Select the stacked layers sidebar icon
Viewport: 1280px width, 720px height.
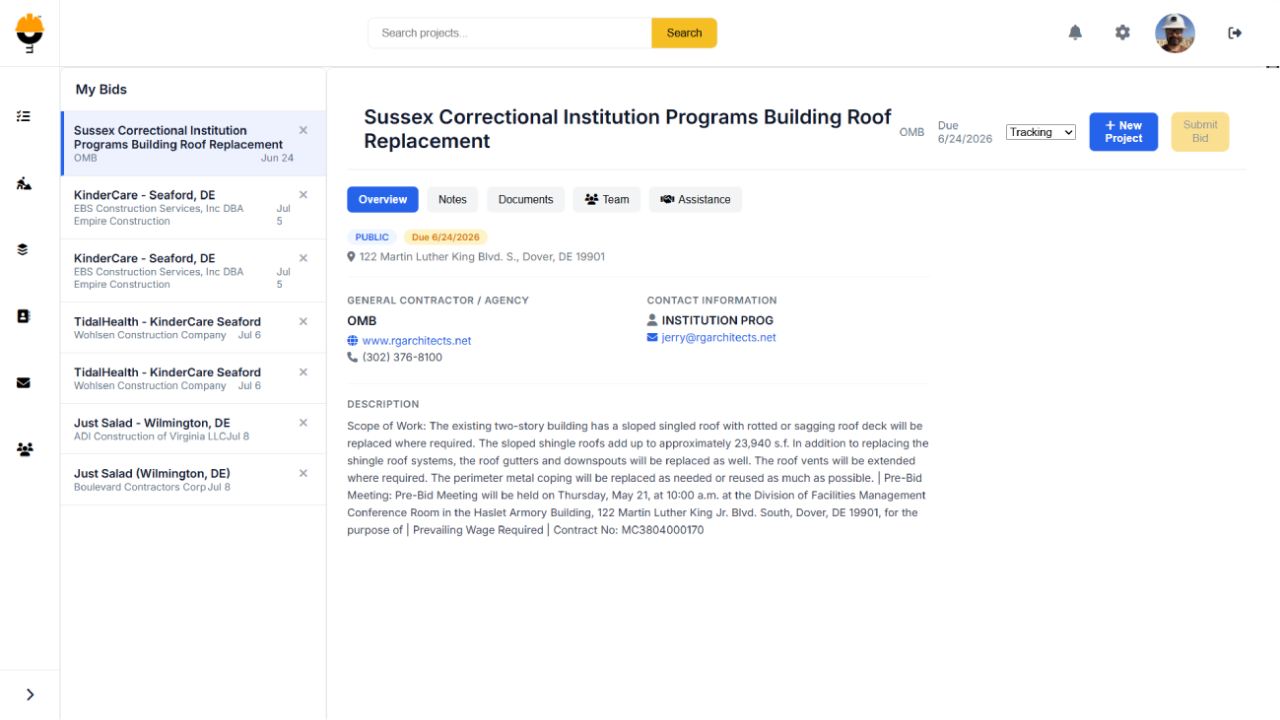(24, 249)
